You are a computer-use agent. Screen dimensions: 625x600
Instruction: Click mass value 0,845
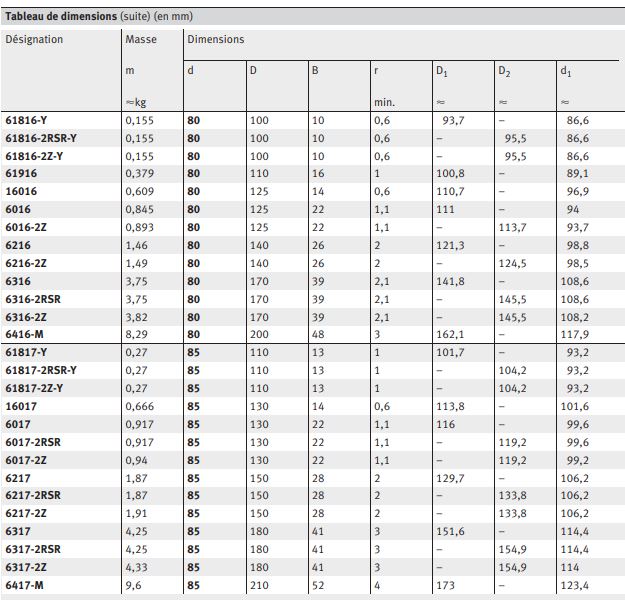tap(140, 209)
